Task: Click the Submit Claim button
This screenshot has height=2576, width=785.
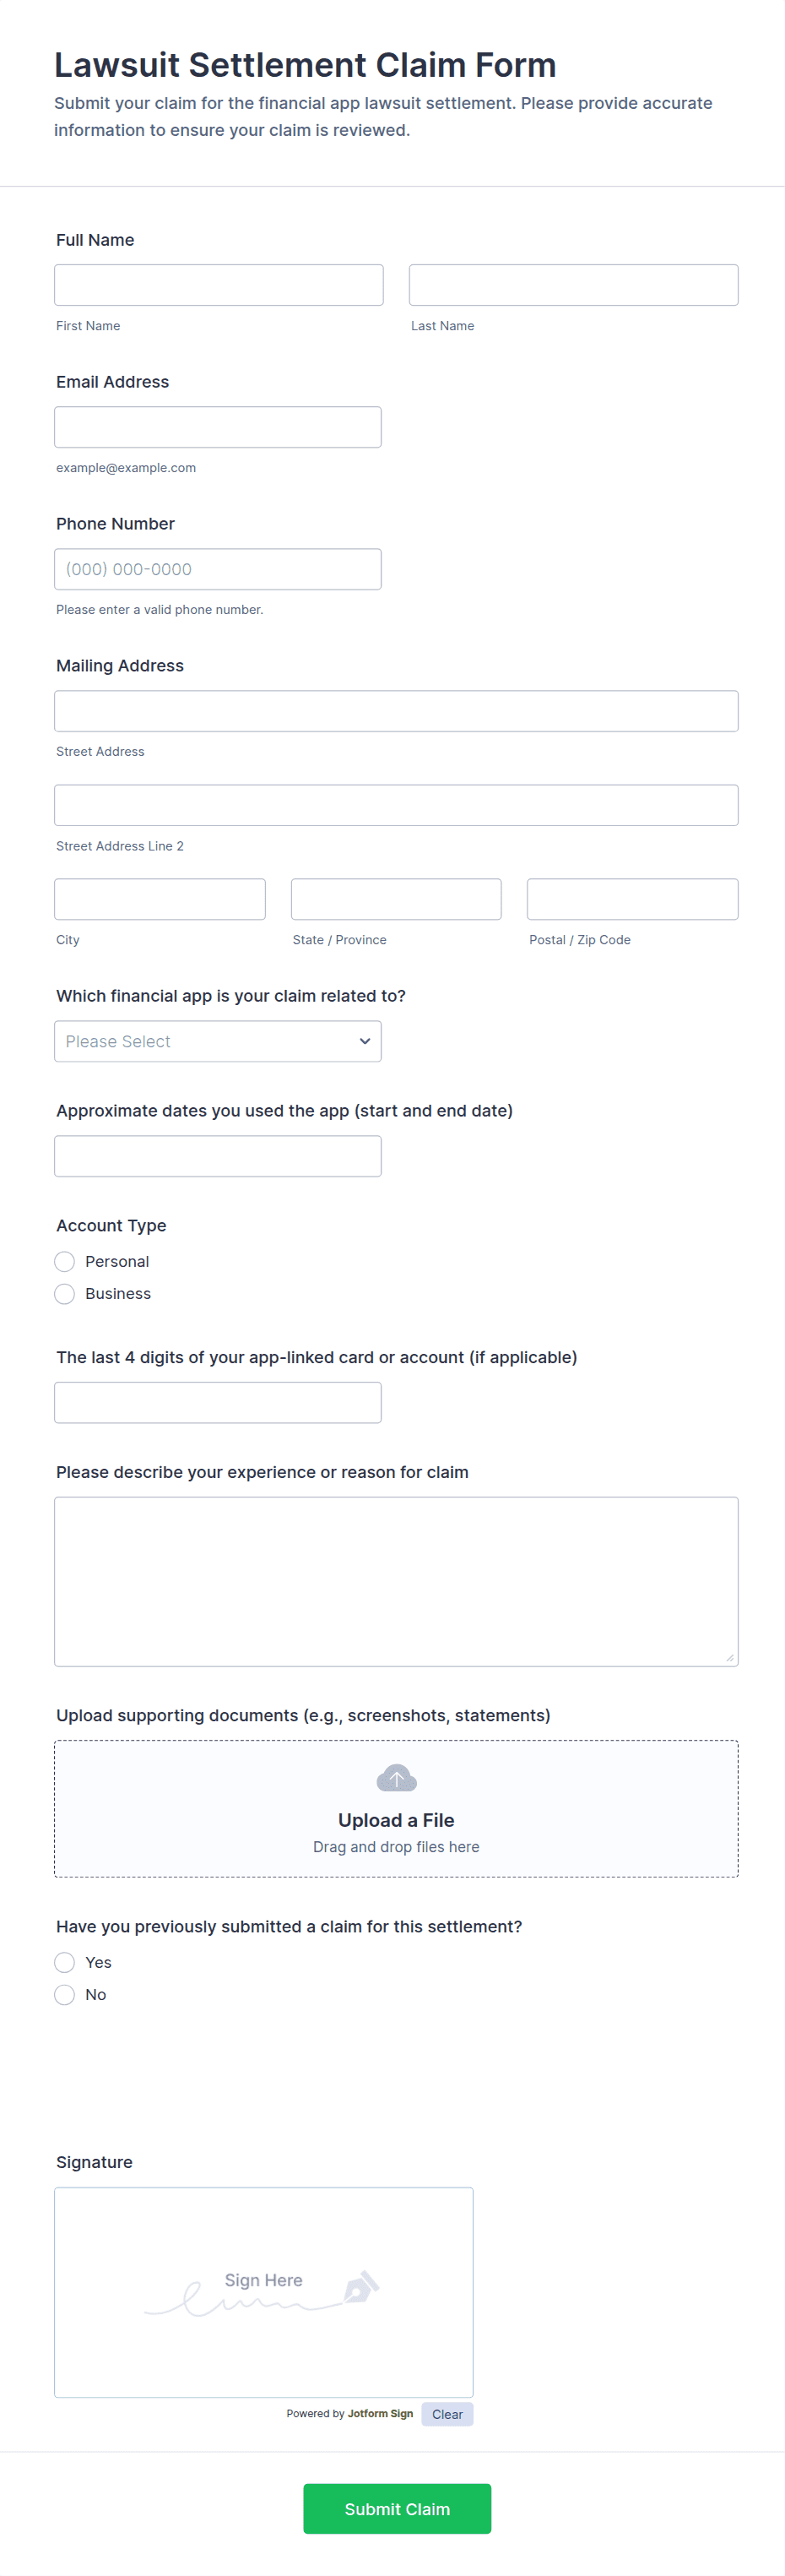Action: coord(397,2508)
